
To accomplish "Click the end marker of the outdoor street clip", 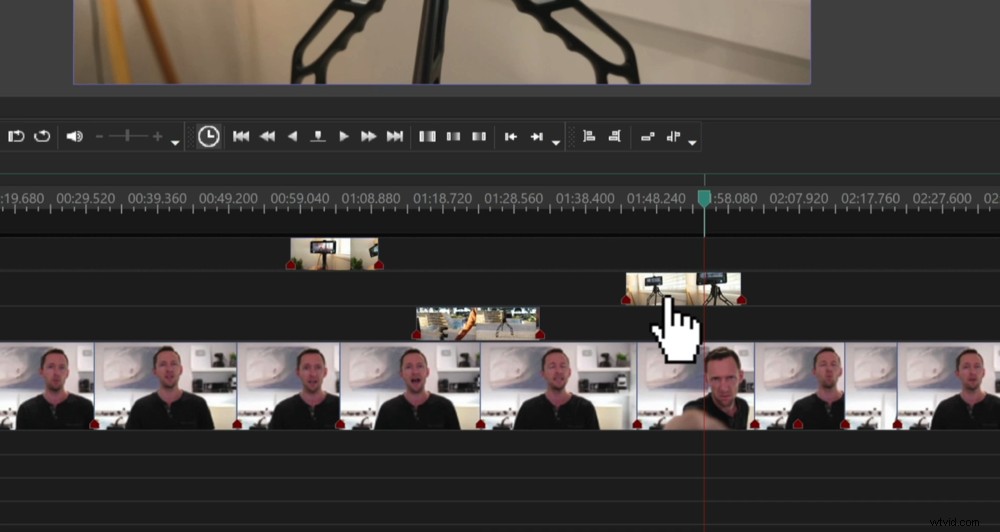I will [x=540, y=334].
